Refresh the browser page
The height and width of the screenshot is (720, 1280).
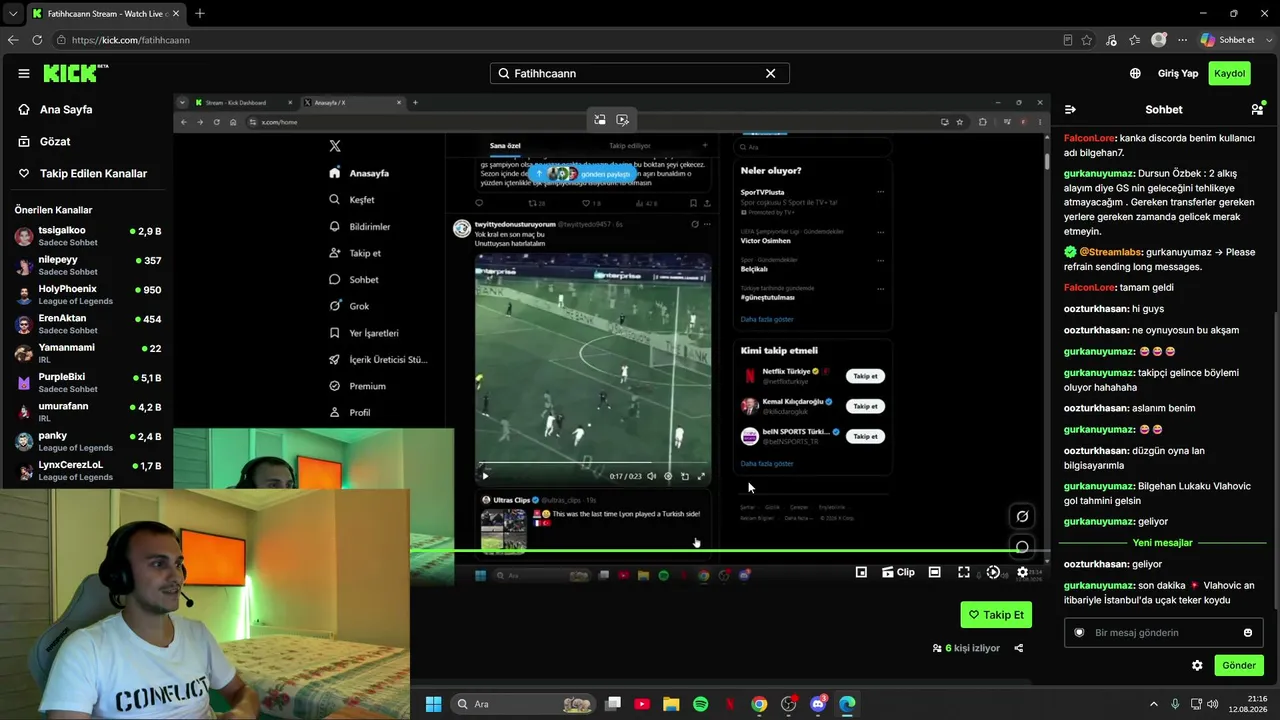pyautogui.click(x=37, y=40)
